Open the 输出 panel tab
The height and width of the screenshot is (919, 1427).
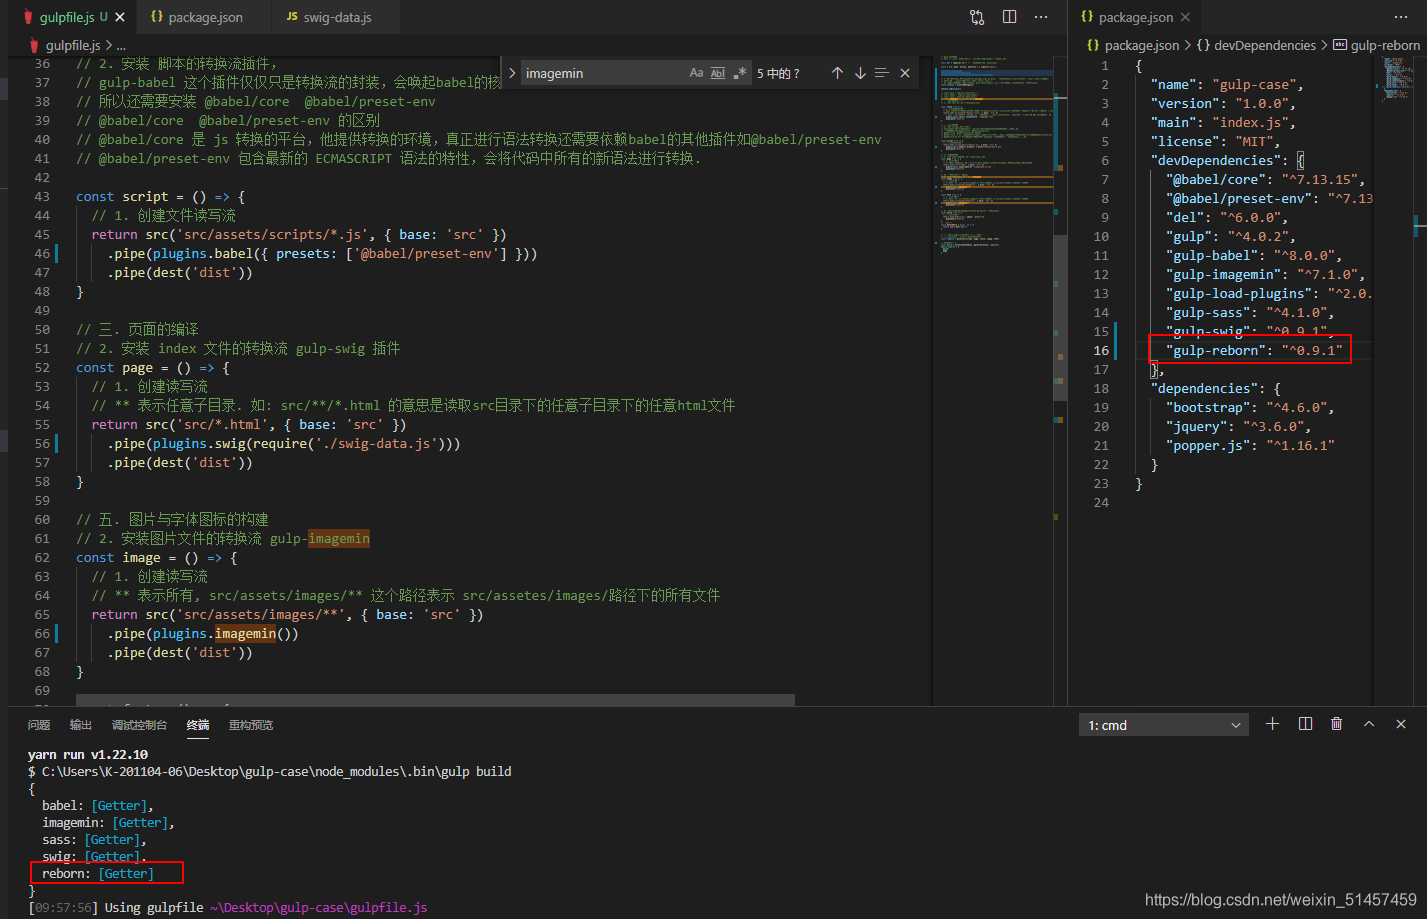pos(81,725)
